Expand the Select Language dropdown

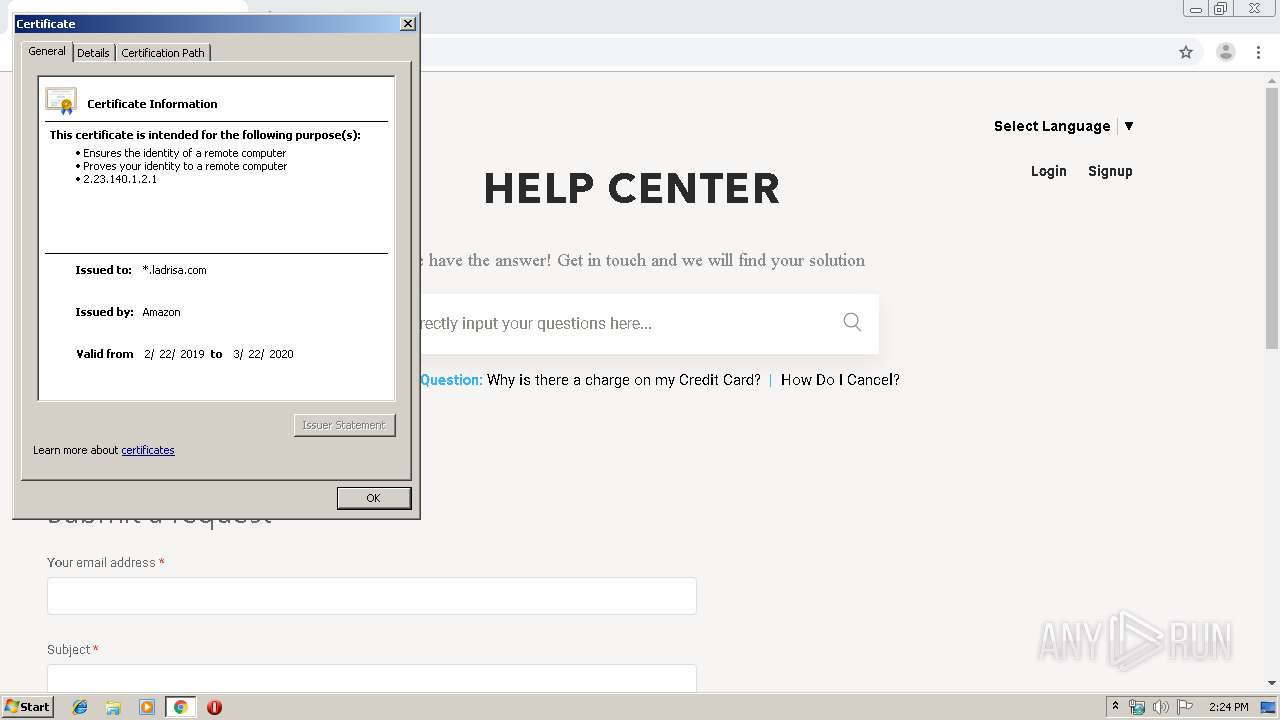(x=1063, y=126)
